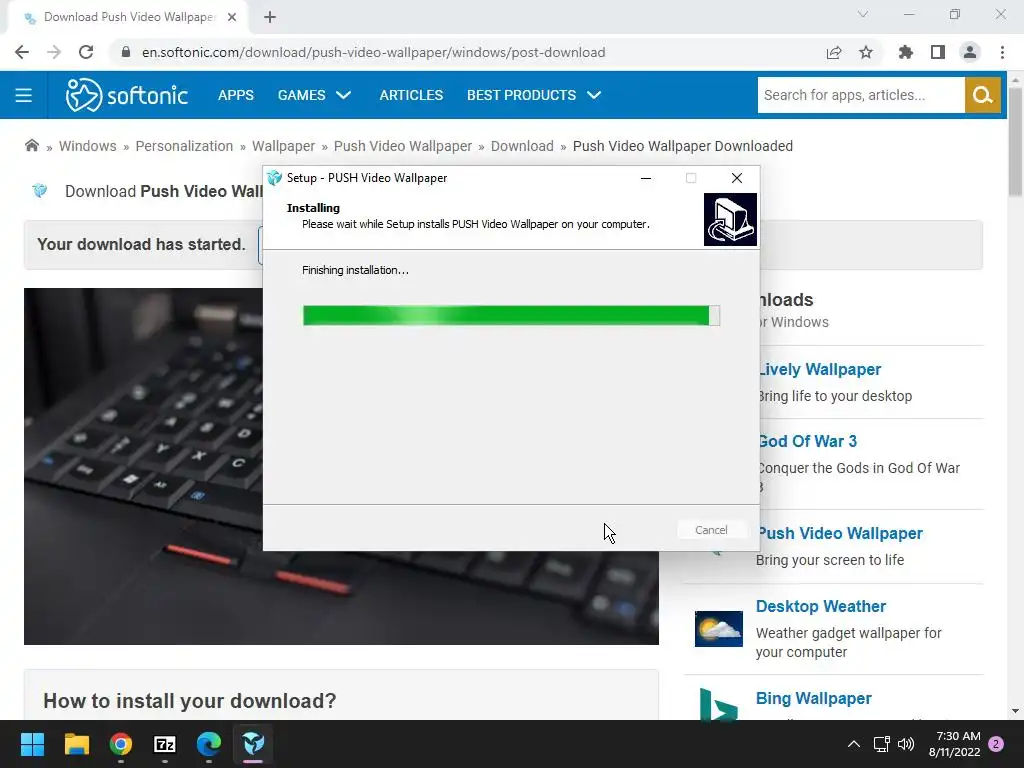Open Windows Start menu

[32, 744]
